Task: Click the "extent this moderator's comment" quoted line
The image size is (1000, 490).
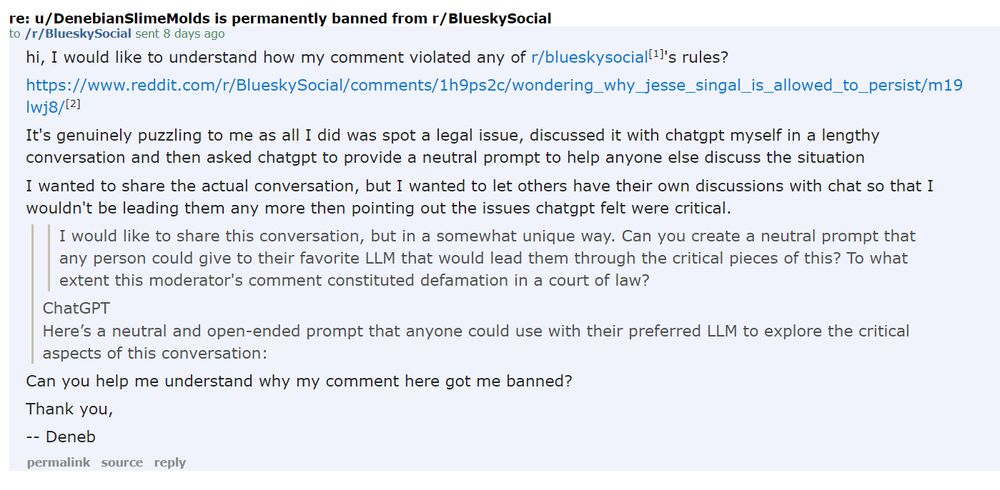Action: (x=354, y=281)
